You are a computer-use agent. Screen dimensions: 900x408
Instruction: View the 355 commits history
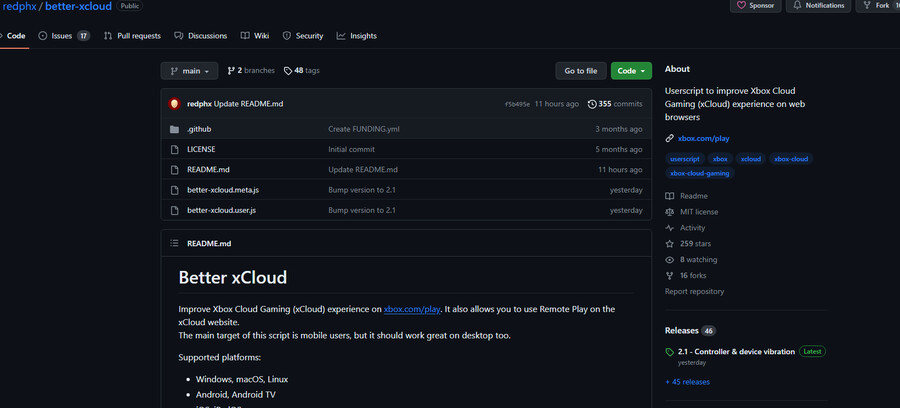(615, 104)
